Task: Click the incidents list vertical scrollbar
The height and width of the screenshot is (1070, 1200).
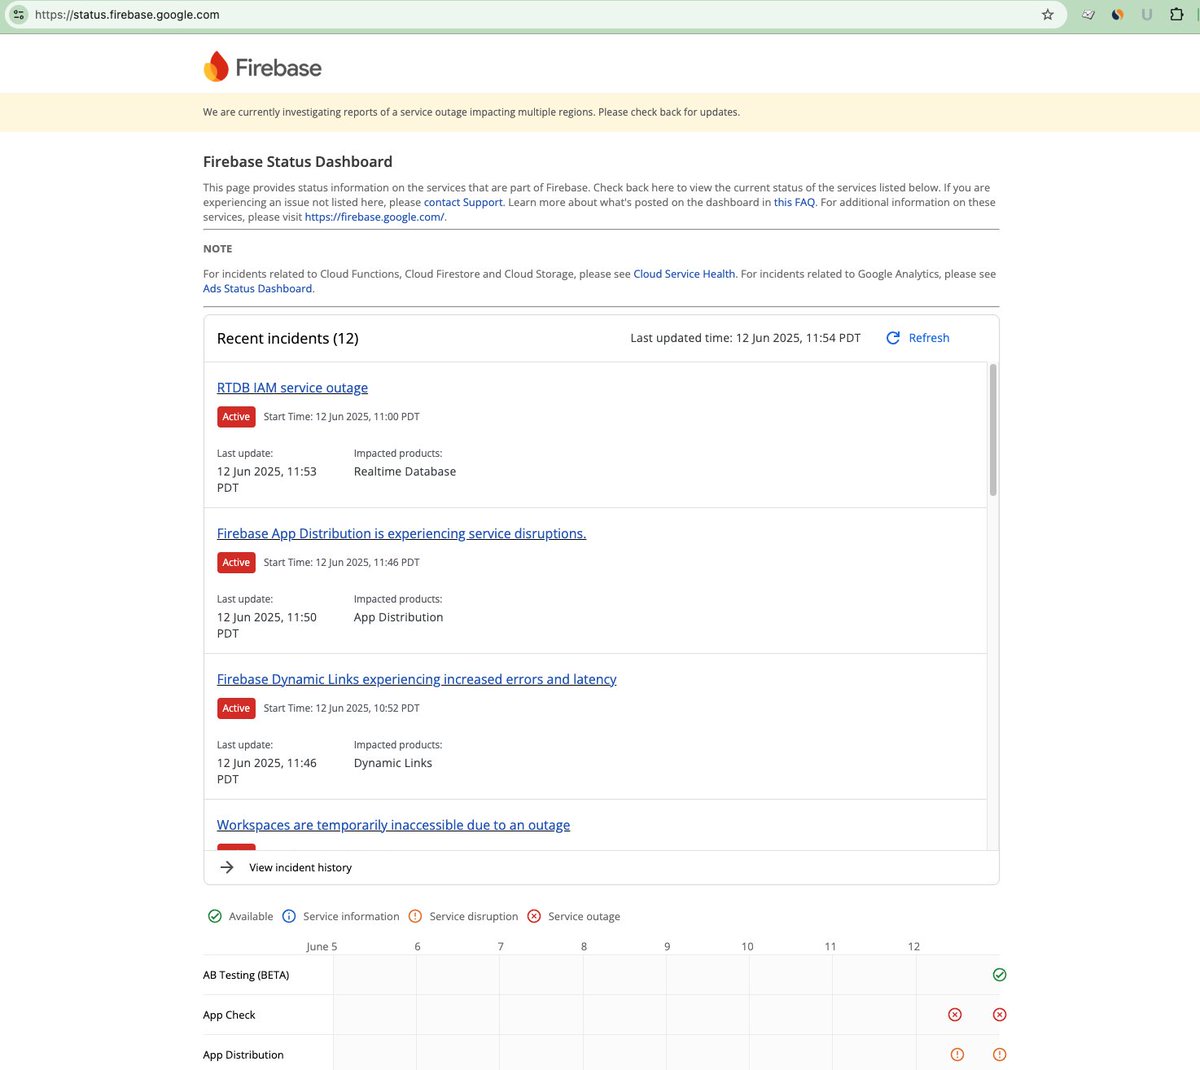Action: pos(993,430)
